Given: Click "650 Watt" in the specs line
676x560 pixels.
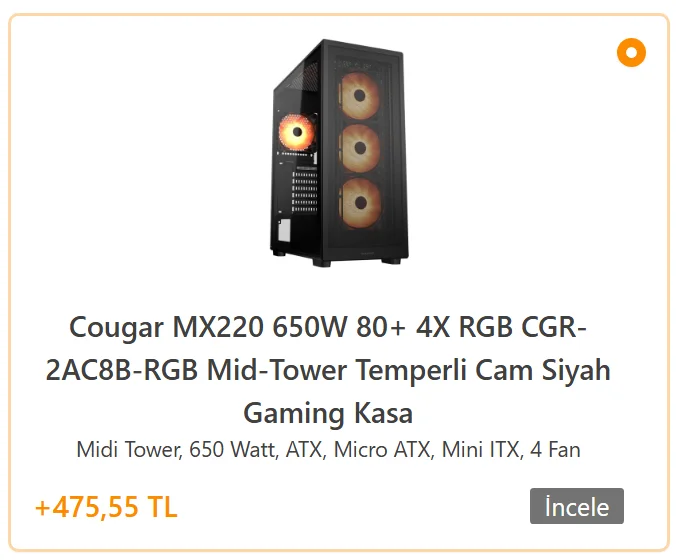Looking at the screenshot, I should click(232, 450).
